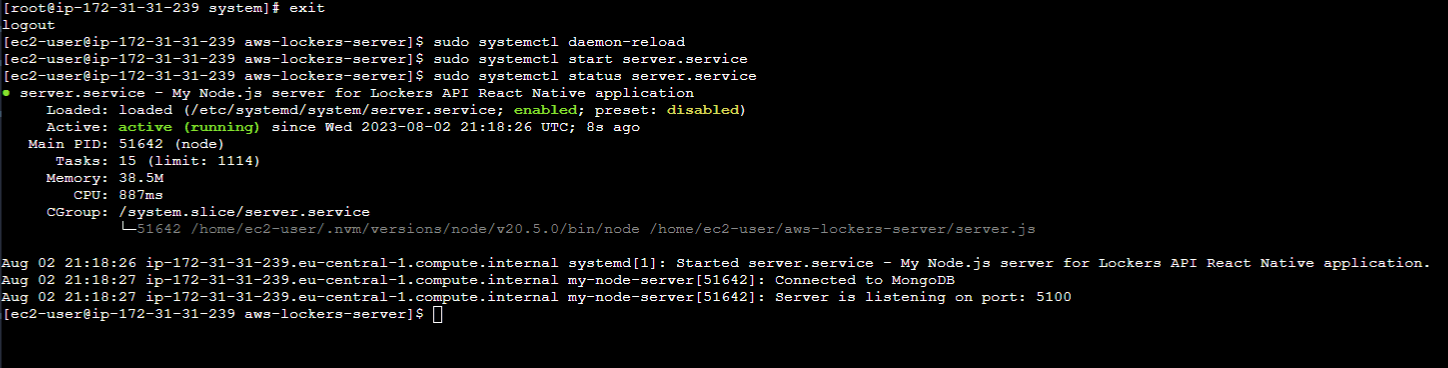Click the systemd[1] Started server.service log line
This screenshot has height=368, width=1448.
click(715, 263)
